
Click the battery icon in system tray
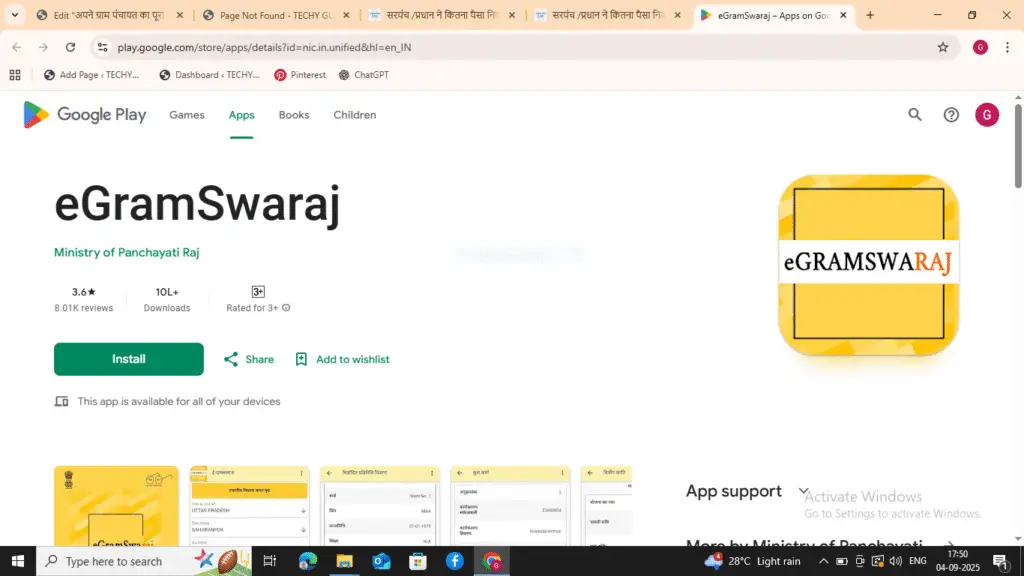coord(842,561)
